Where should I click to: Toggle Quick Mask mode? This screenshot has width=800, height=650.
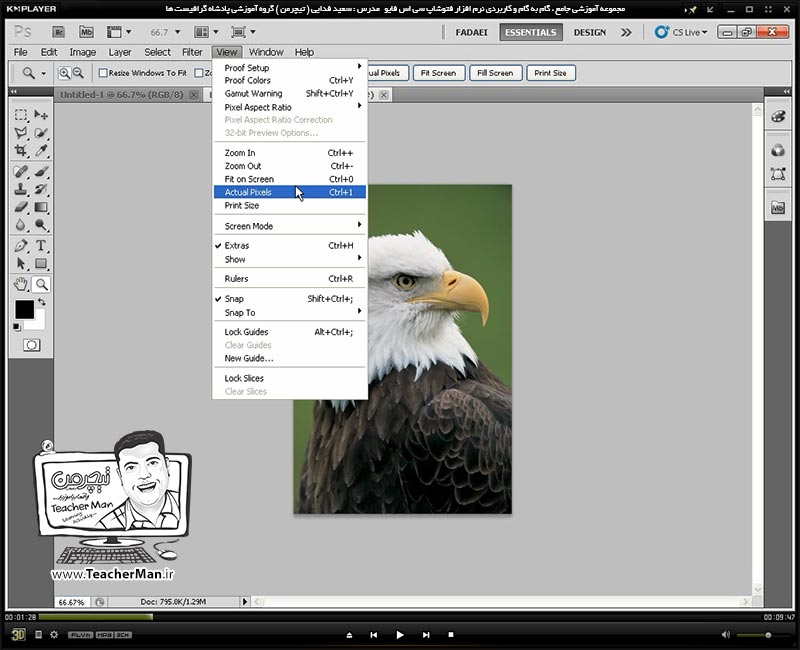(31, 345)
